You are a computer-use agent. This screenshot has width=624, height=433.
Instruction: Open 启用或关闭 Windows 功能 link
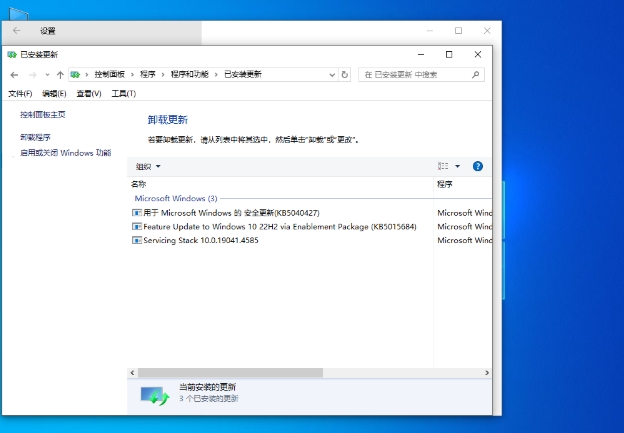coord(66,153)
